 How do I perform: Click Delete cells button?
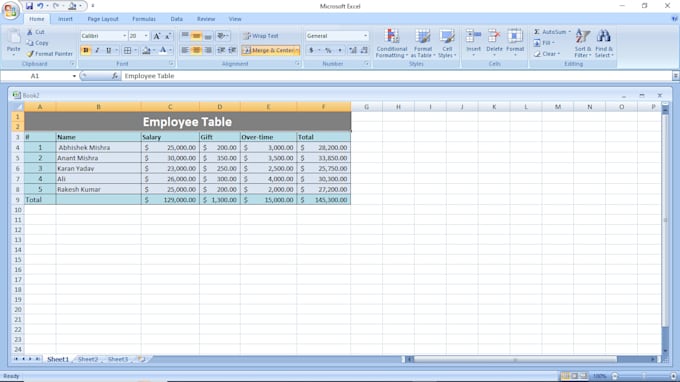tap(494, 42)
